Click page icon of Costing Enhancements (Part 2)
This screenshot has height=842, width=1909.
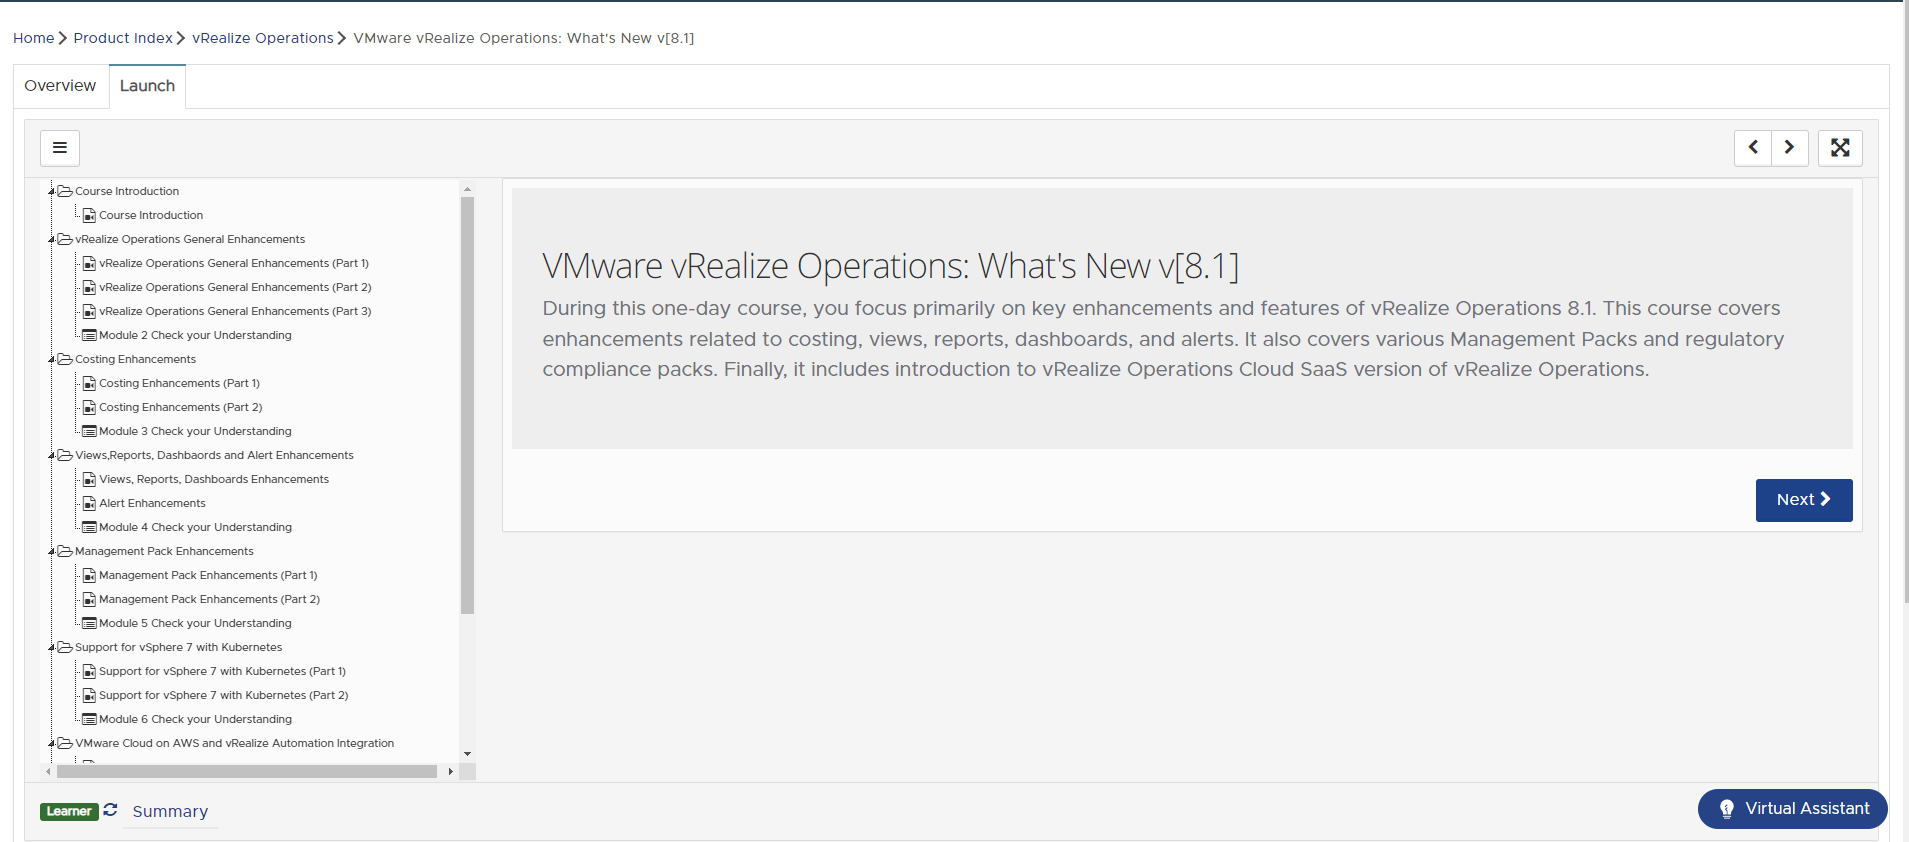89,407
